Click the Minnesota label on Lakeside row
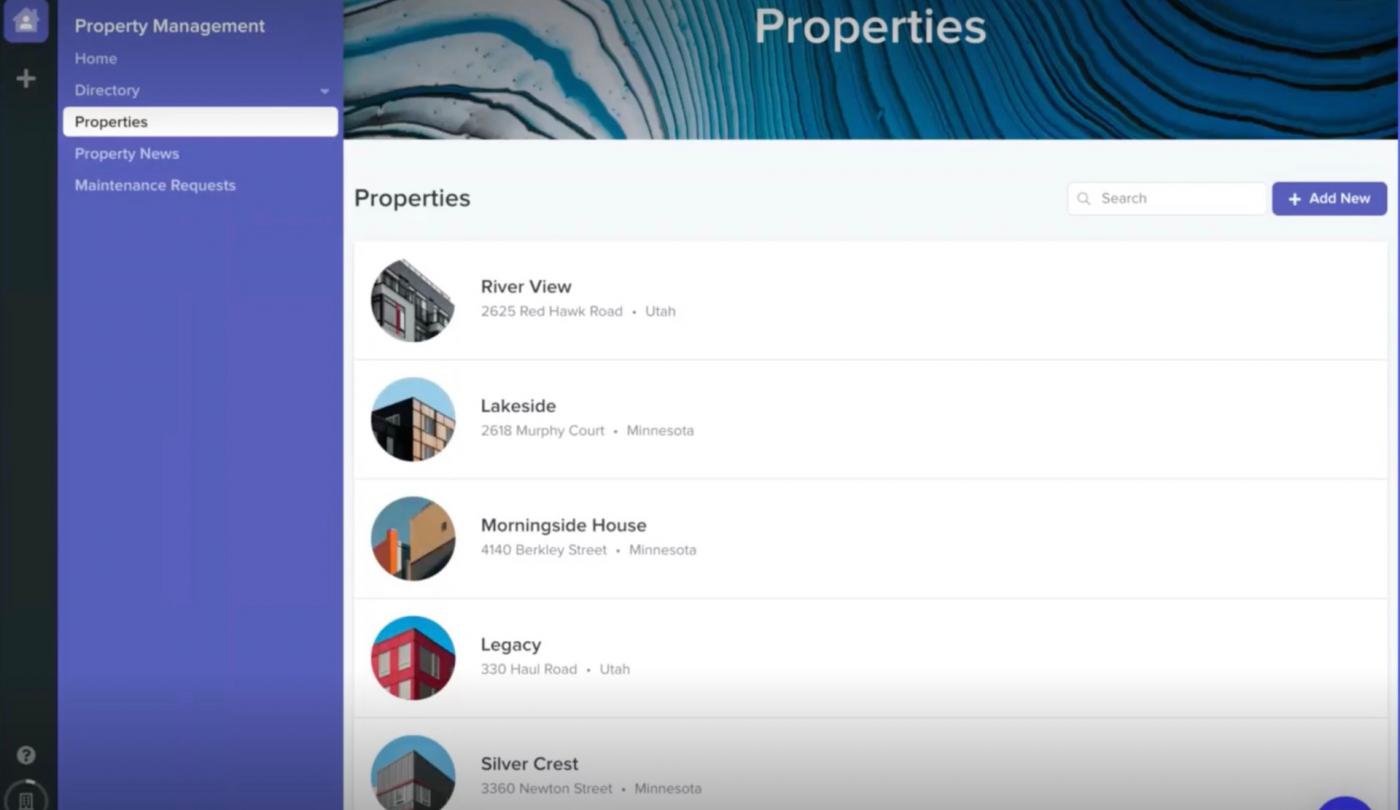 pos(660,431)
